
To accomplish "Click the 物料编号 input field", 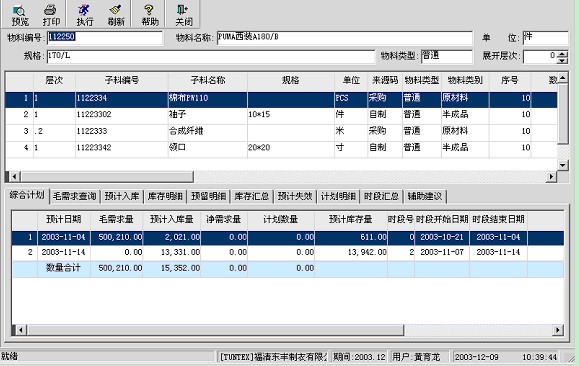I will (105, 38).
